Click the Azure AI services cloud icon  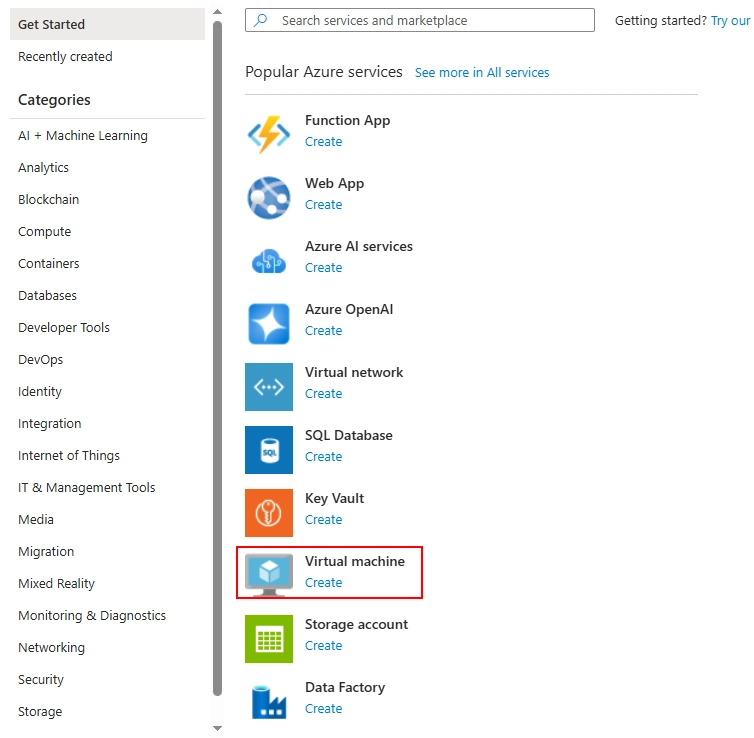coord(269,261)
